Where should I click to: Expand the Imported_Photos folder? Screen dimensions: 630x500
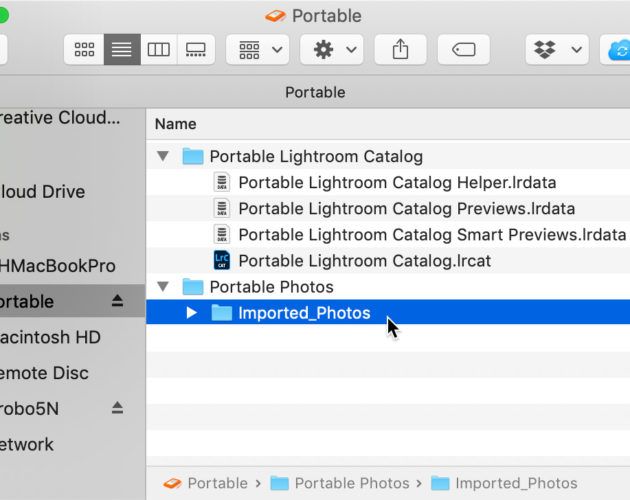point(192,313)
